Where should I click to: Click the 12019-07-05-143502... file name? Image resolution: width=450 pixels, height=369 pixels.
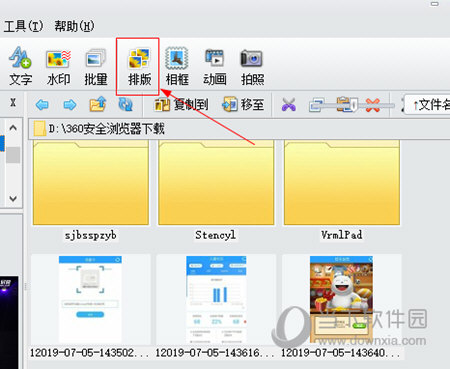pos(89,353)
